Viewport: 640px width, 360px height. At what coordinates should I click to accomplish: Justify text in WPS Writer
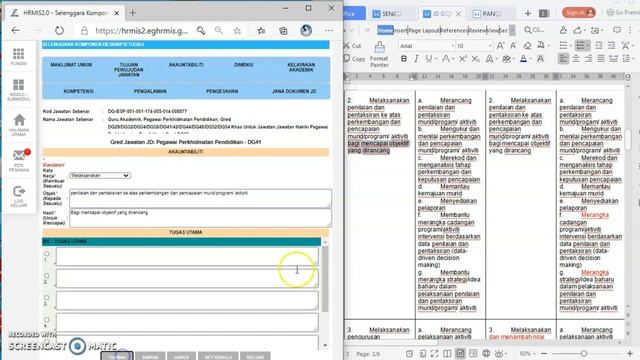601,59
